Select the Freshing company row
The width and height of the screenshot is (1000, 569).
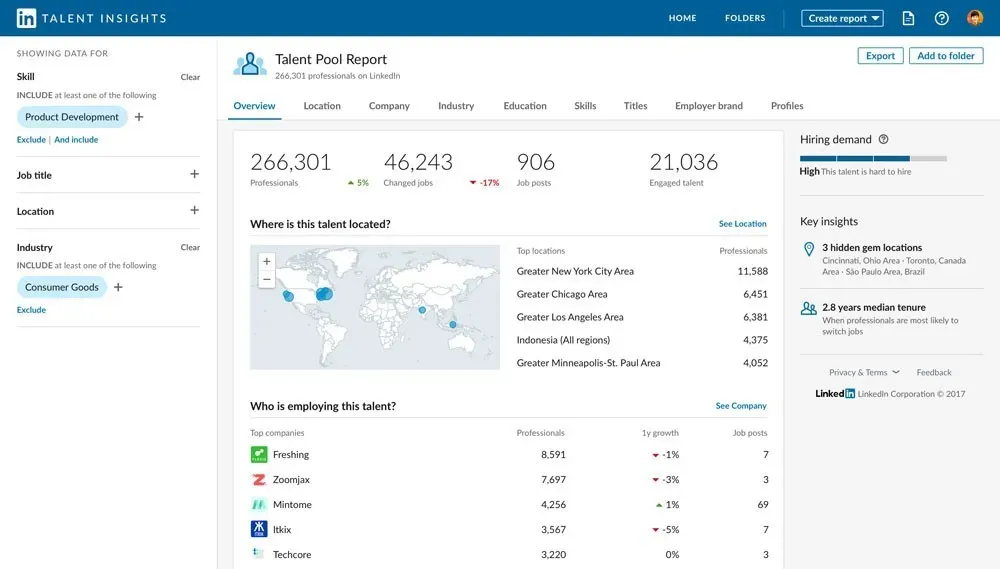(290, 455)
